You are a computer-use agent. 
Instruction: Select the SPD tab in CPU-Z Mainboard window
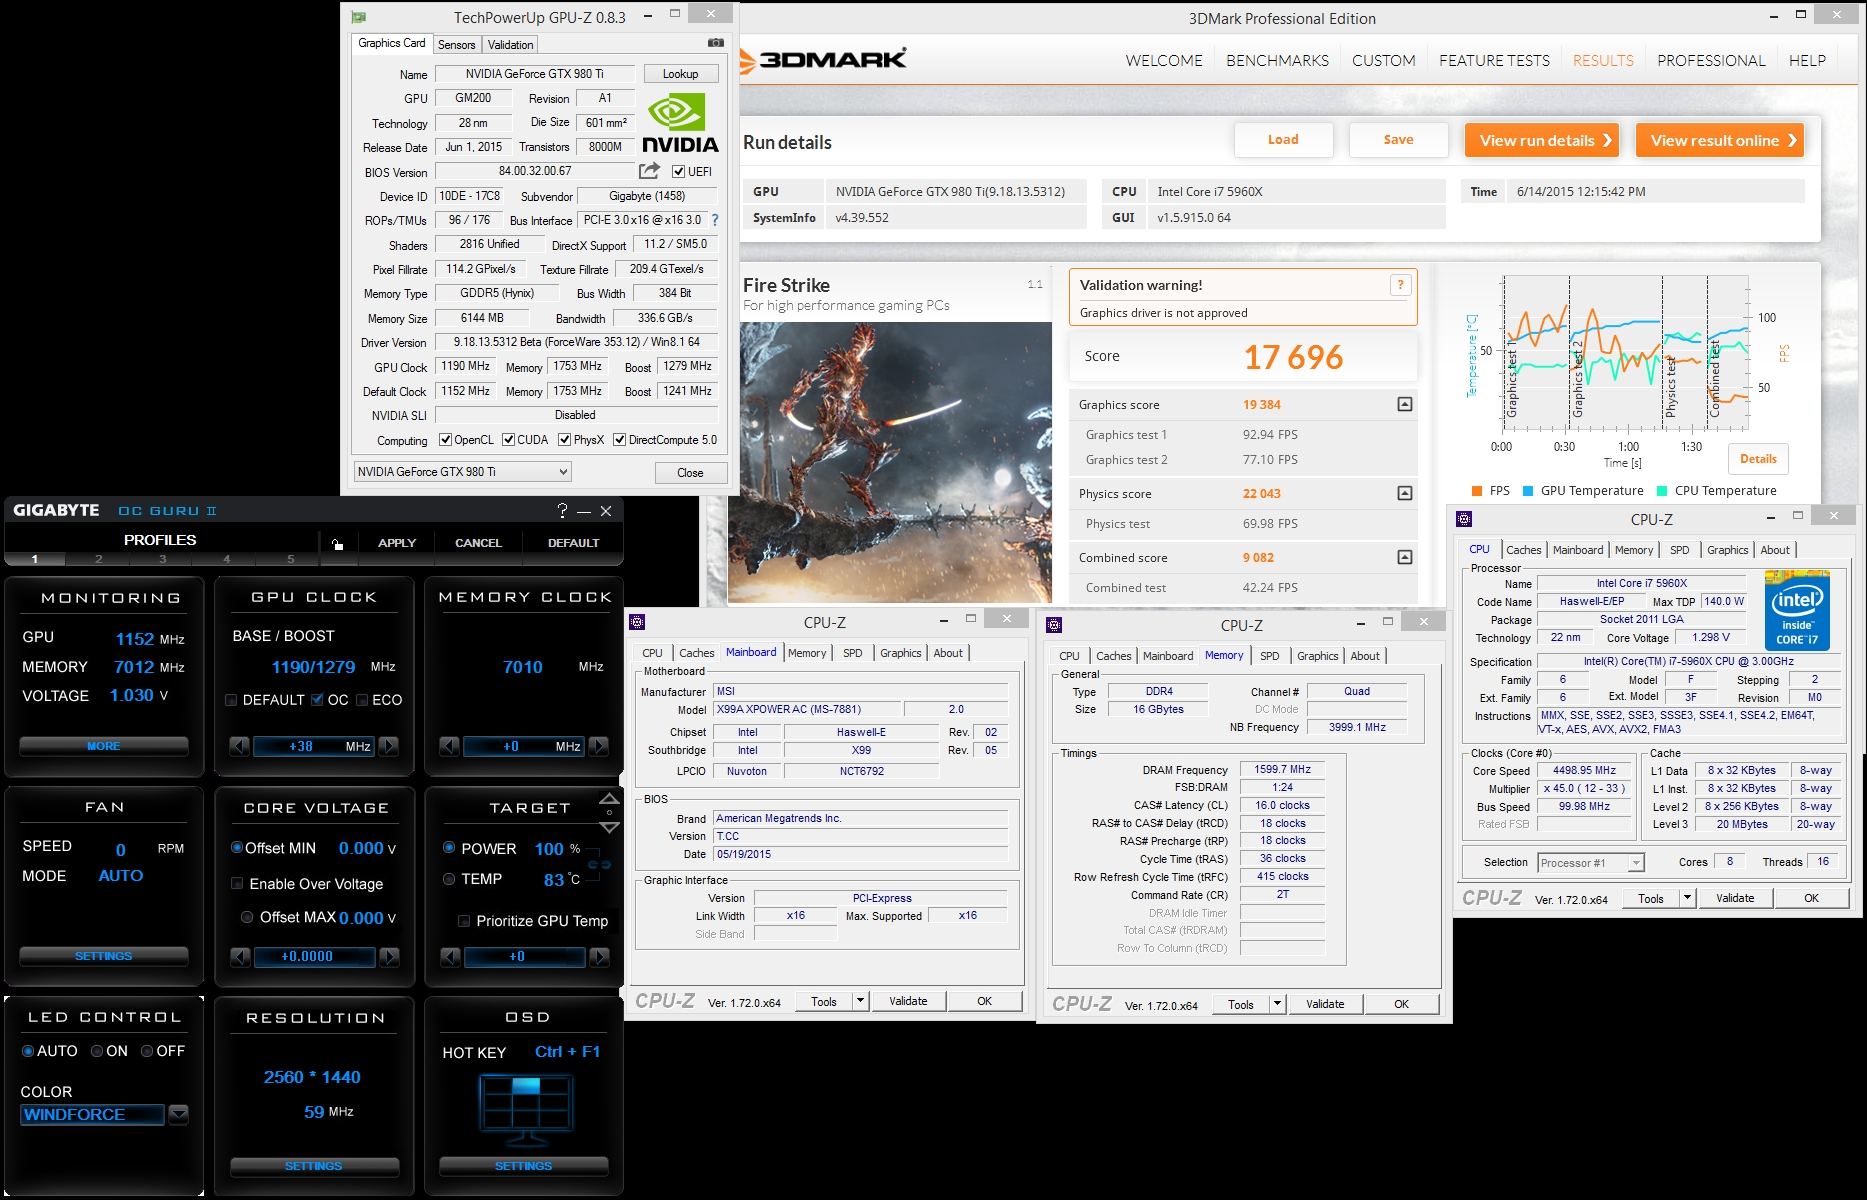[x=852, y=653]
